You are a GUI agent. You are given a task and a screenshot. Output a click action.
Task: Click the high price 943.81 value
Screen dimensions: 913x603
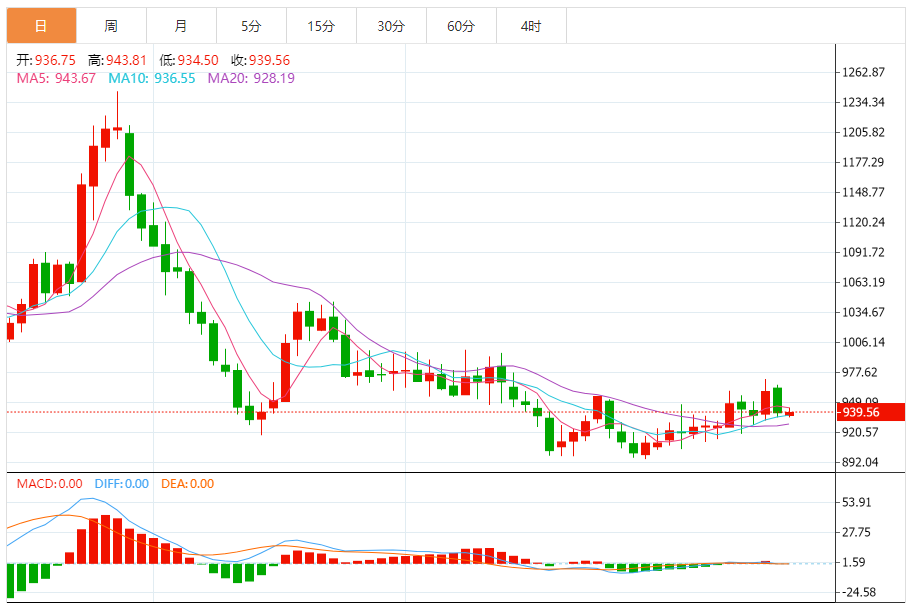tap(126, 61)
